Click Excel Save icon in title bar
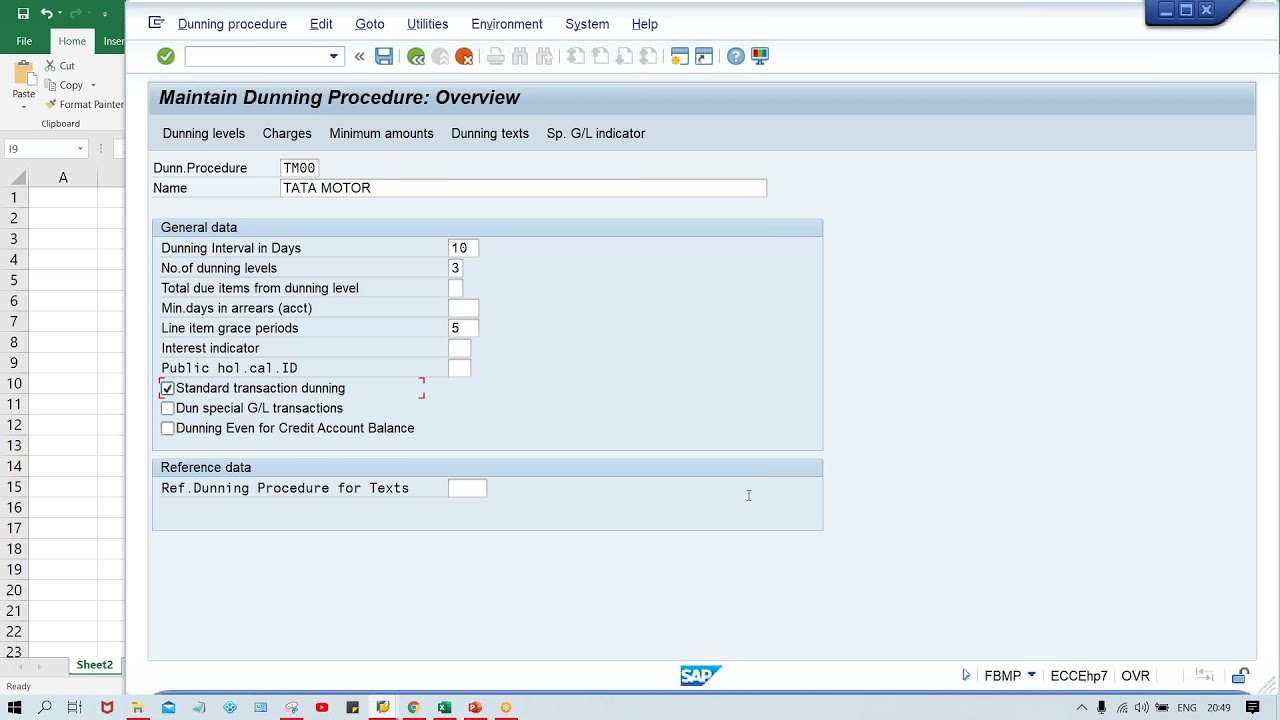Viewport: 1280px width, 720px height. pos(23,14)
